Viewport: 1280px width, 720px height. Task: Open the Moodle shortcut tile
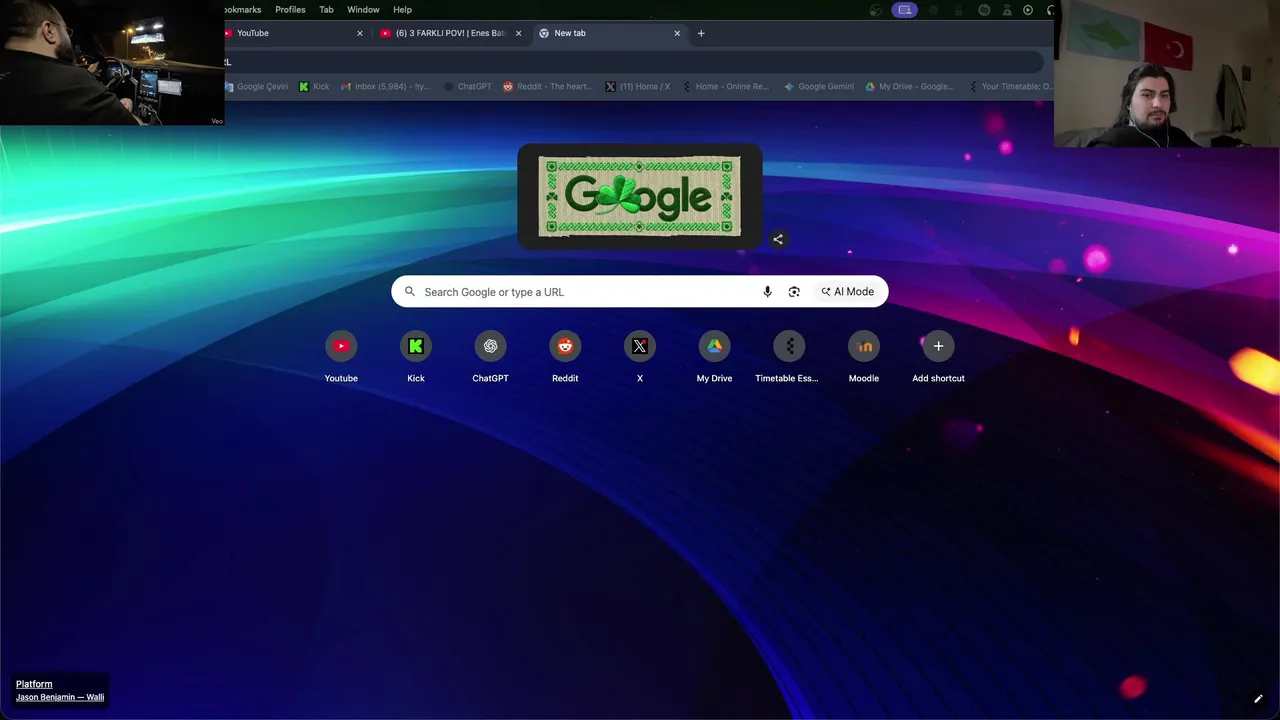coord(864,358)
